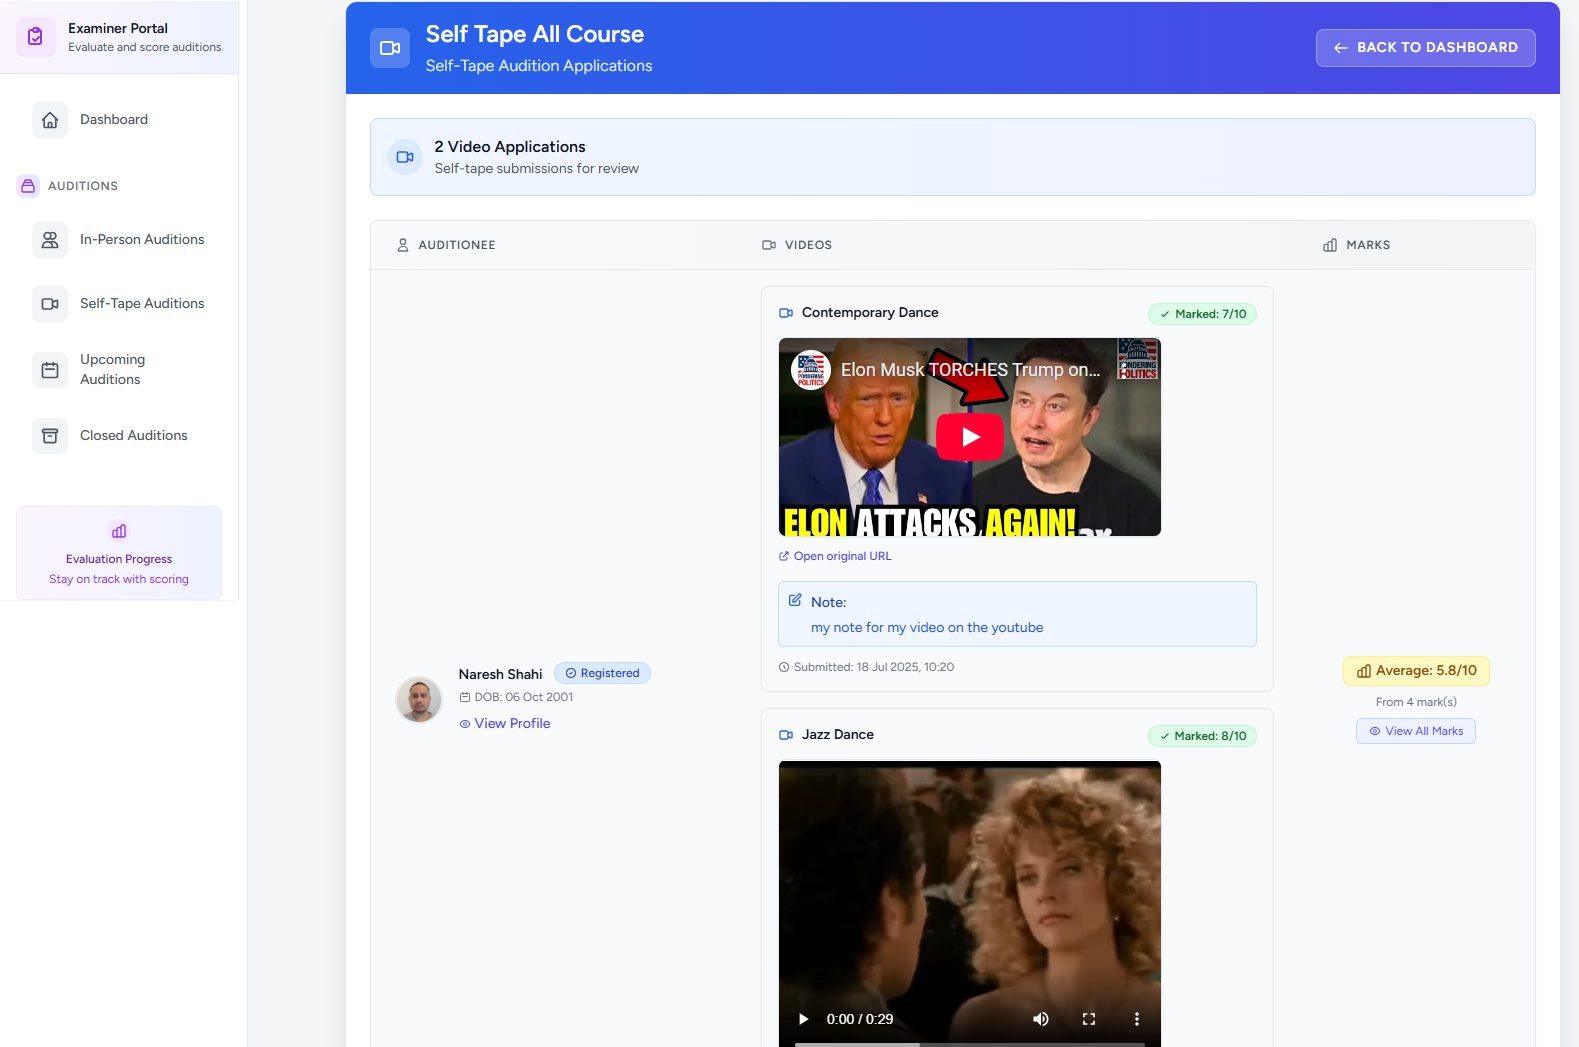The width and height of the screenshot is (1579, 1047).
Task: Mute the Jazz Dance video audio
Action: [1040, 1019]
